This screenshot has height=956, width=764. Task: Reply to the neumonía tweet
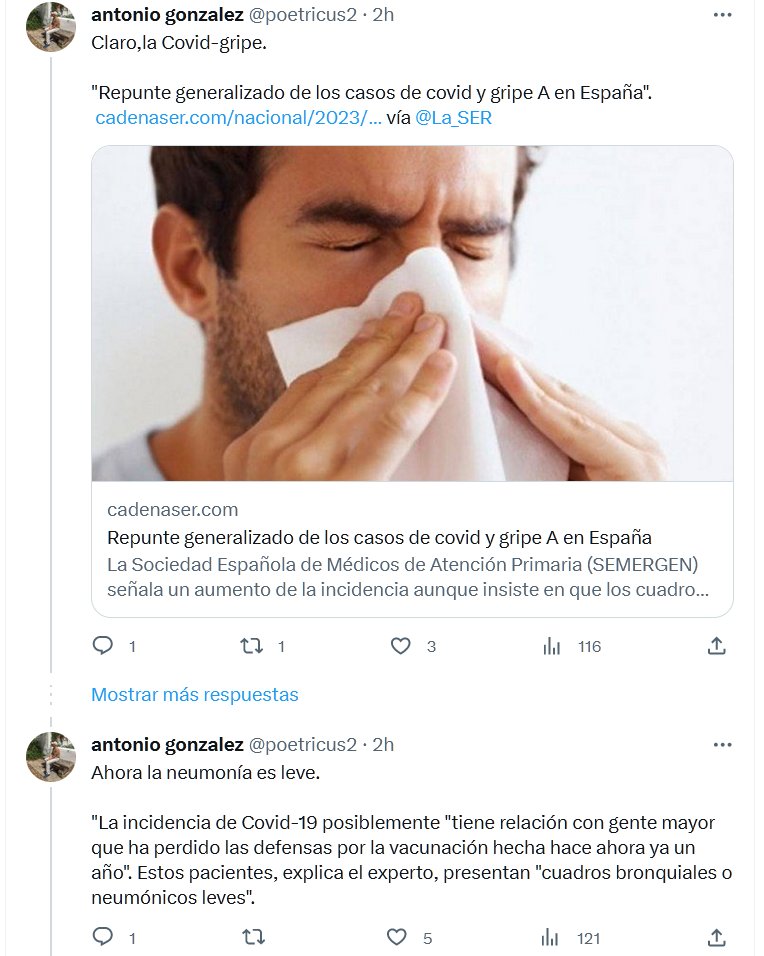(x=103, y=937)
